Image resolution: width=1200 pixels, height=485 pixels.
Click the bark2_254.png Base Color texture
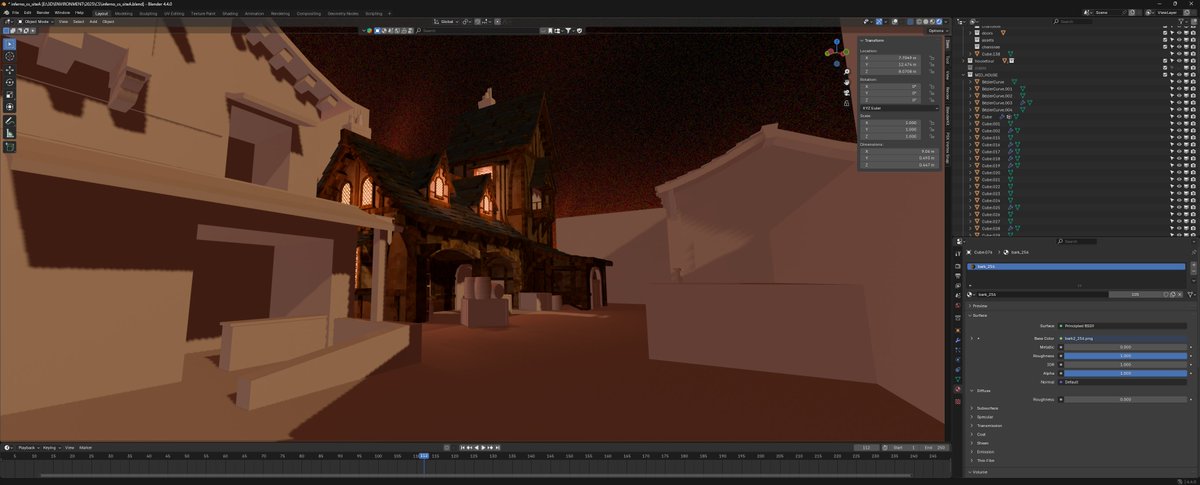pyautogui.click(x=1123, y=339)
